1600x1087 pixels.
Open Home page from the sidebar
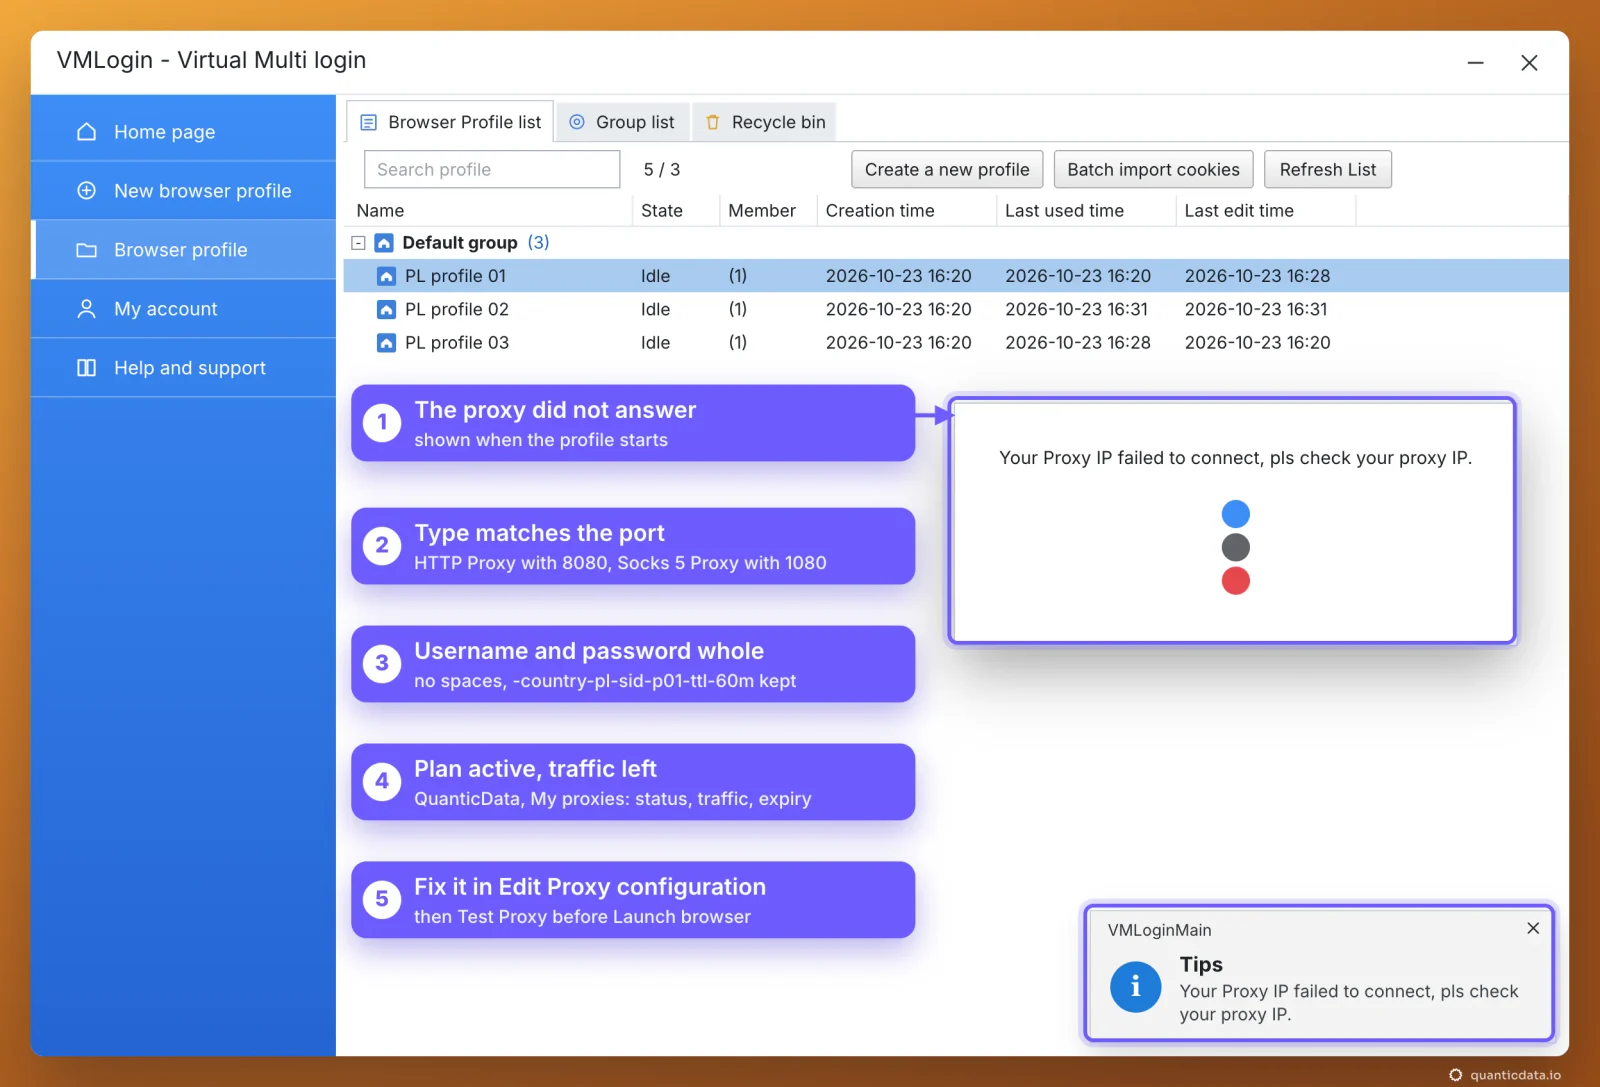(184, 132)
